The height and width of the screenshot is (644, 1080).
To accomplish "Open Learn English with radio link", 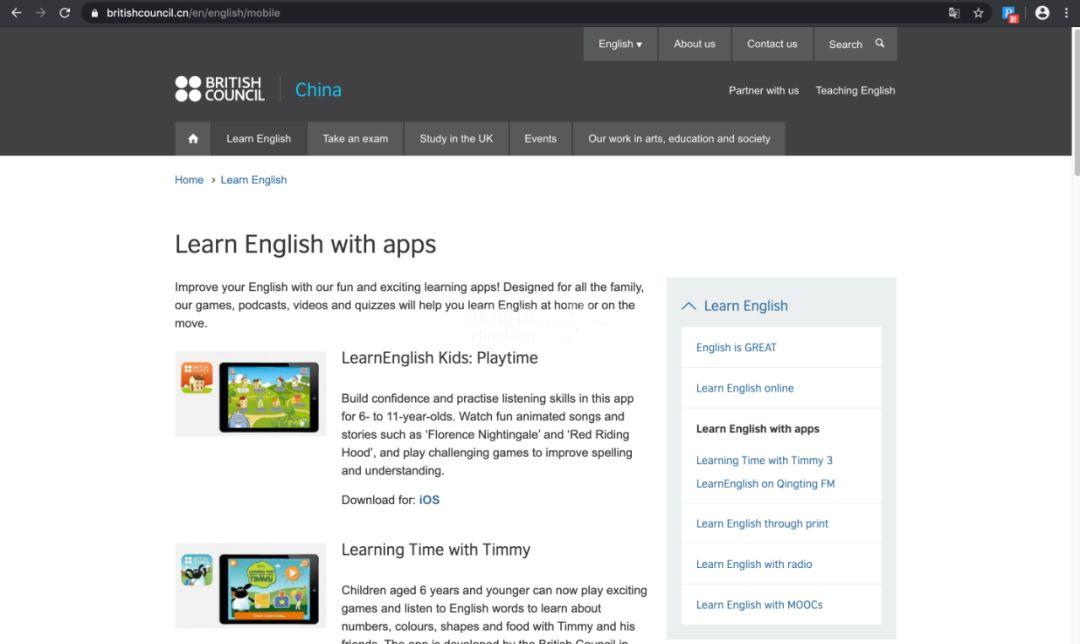I will point(754,564).
